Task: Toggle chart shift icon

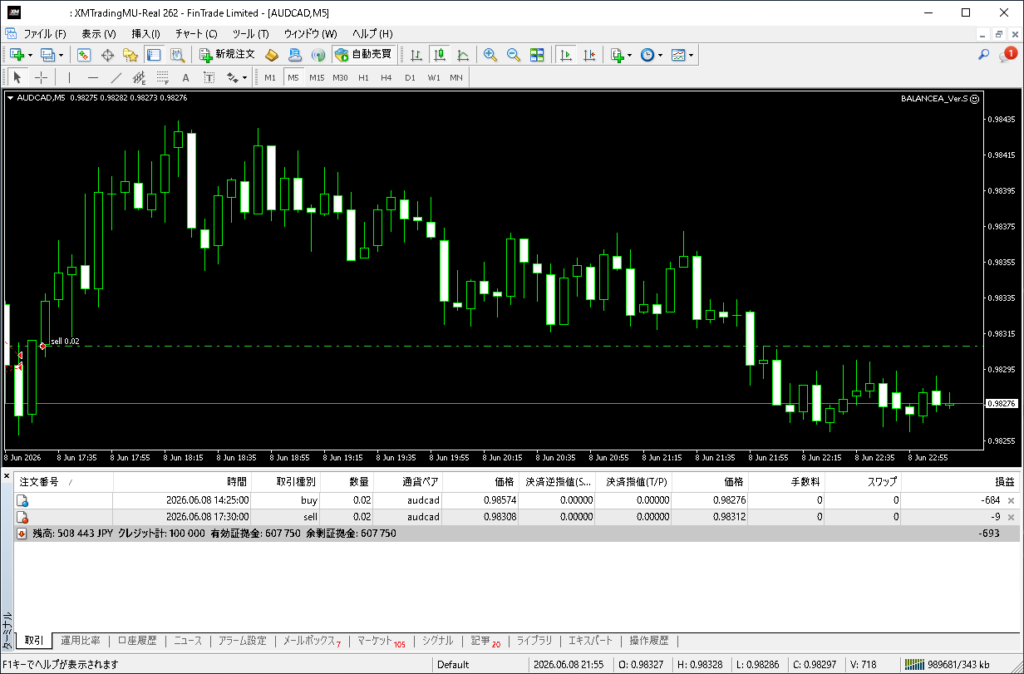Action: click(x=590, y=56)
